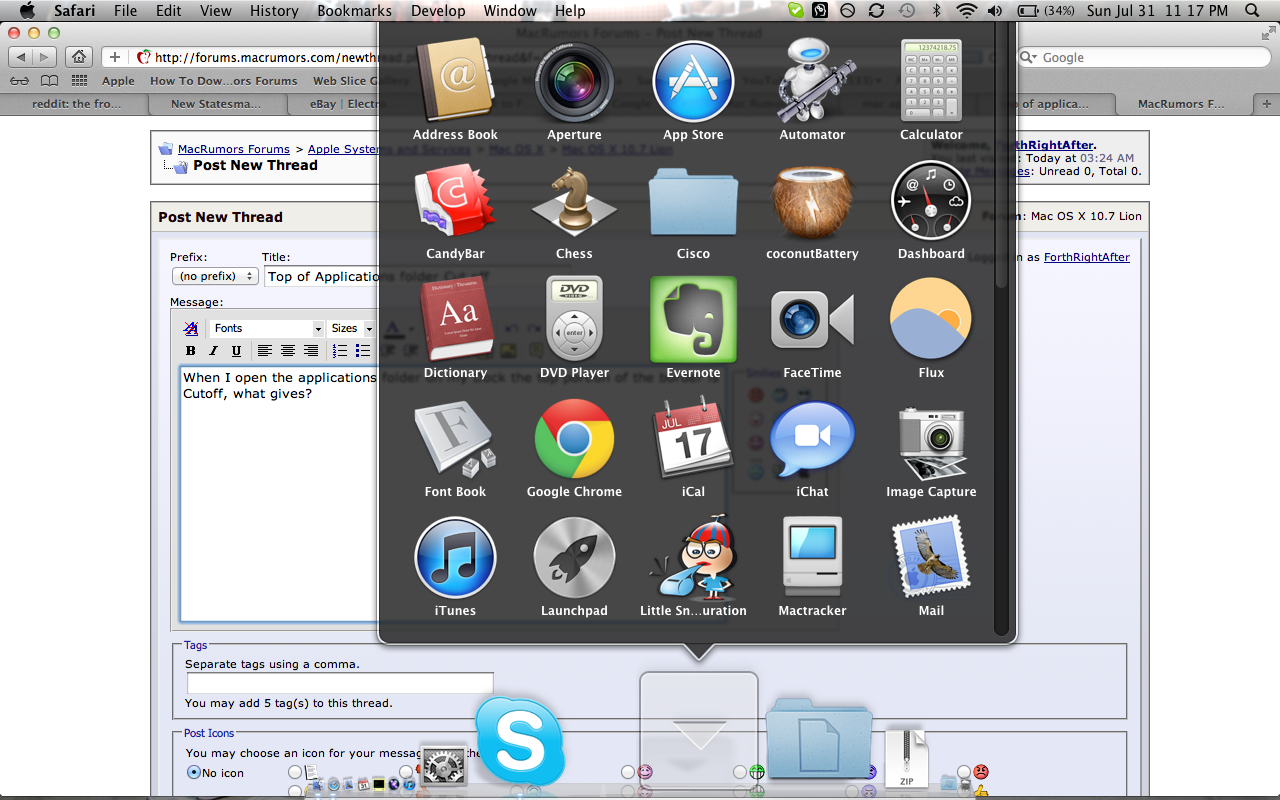Screen dimensions: 1280x800
Task: Align text left in the editor
Action: click(264, 351)
